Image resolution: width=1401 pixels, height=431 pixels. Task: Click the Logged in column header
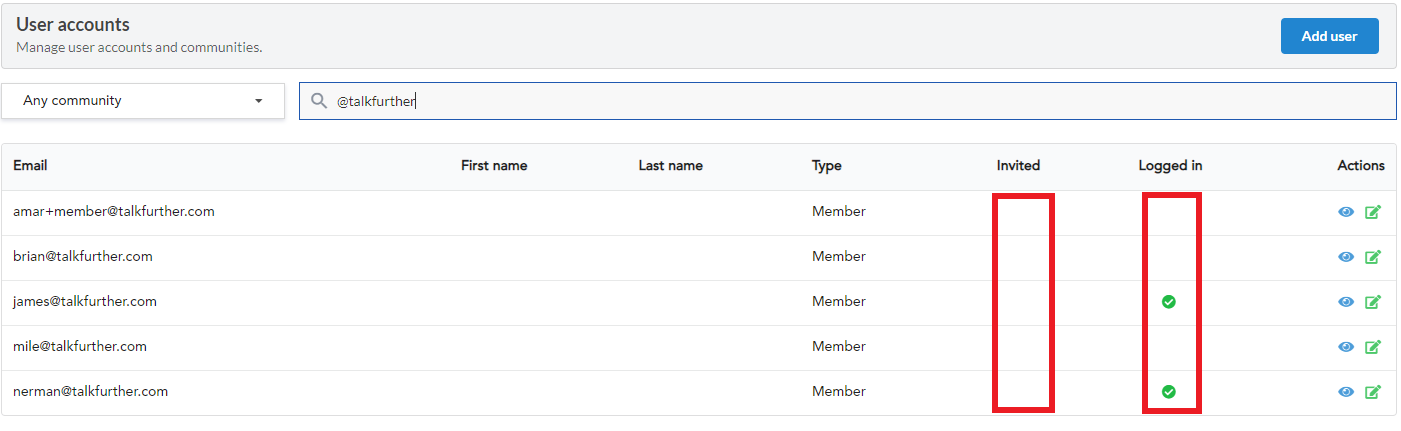tap(1170, 166)
